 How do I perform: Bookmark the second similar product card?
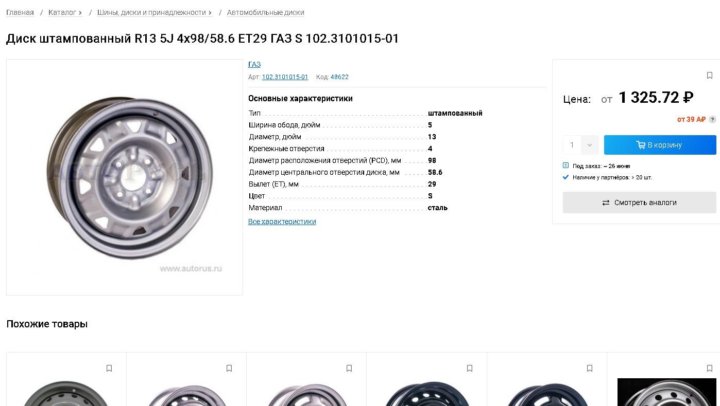click(x=229, y=368)
